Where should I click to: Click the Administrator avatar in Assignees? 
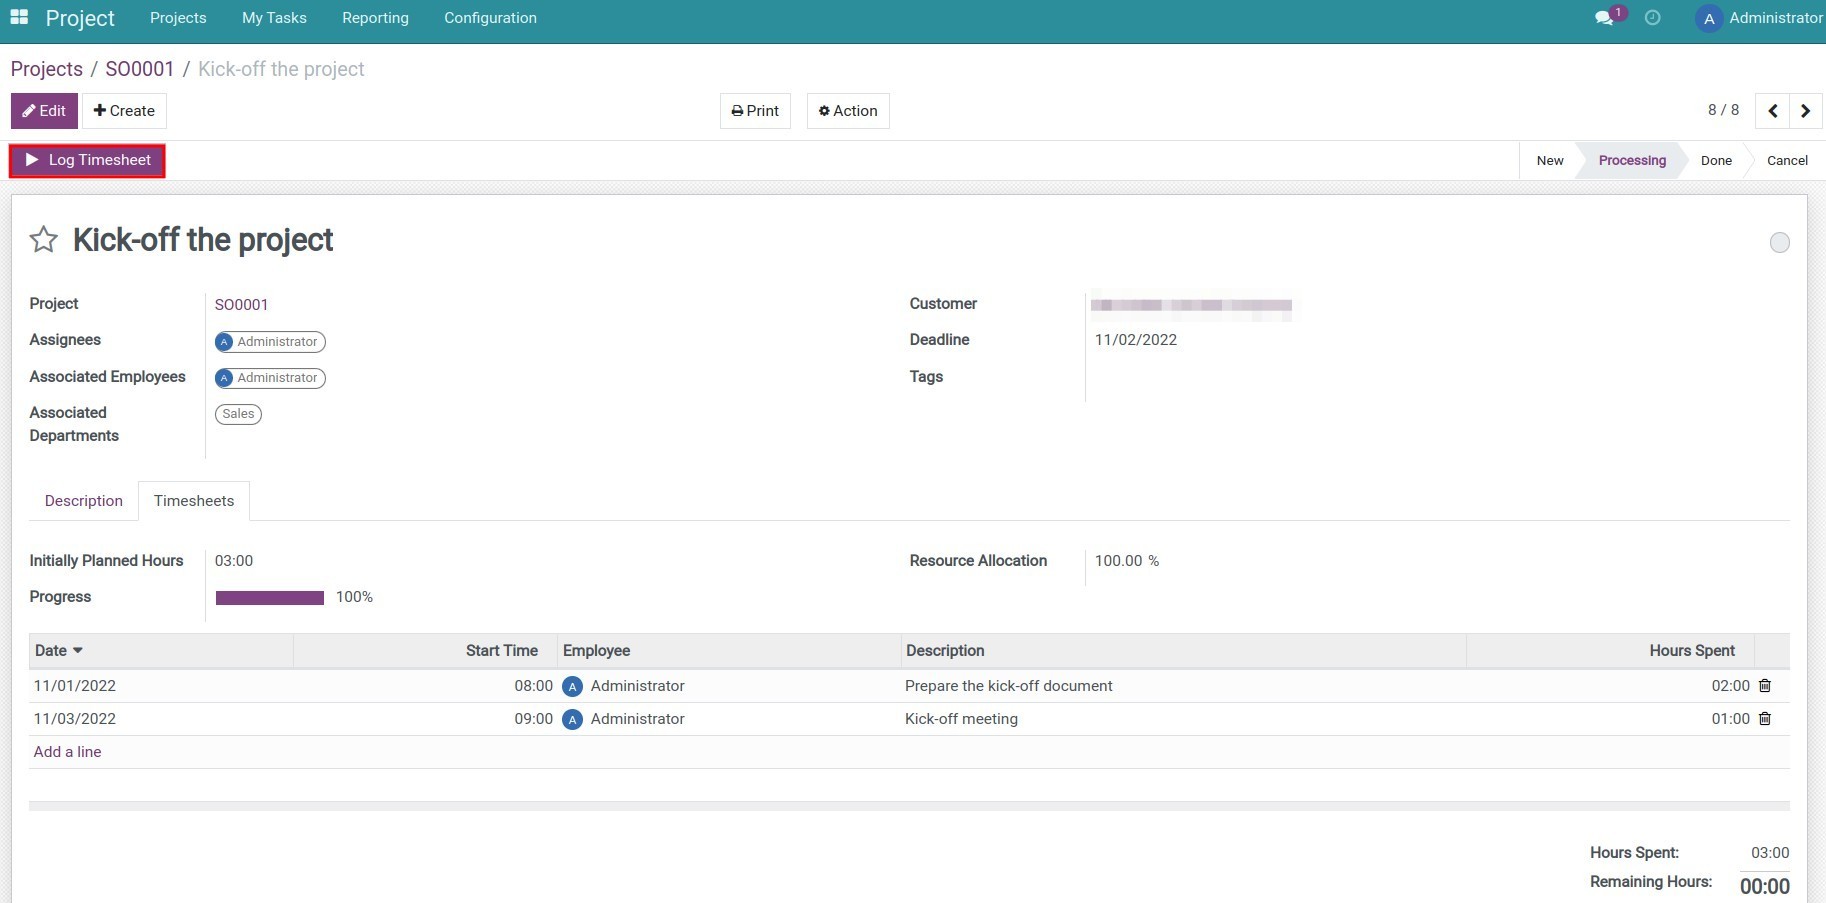coord(224,342)
